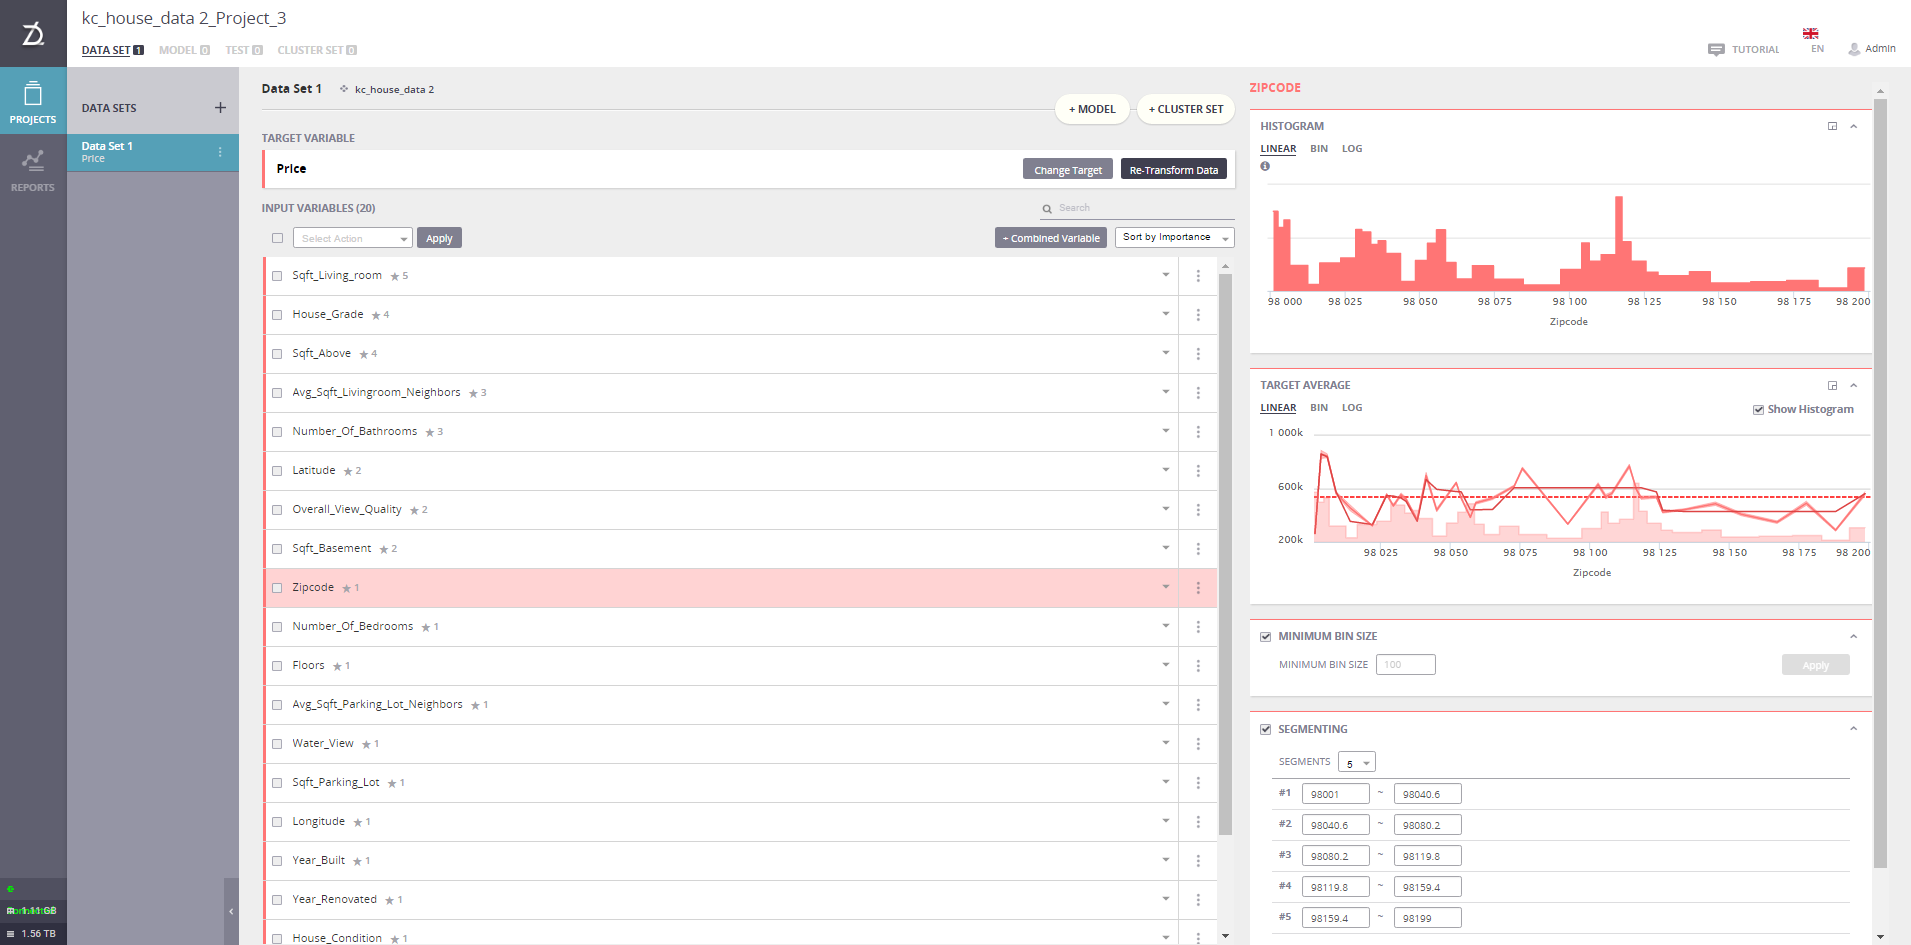This screenshot has width=1911, height=945.
Task: Check the Sqft_Living_room variable checkbox
Action: point(277,276)
